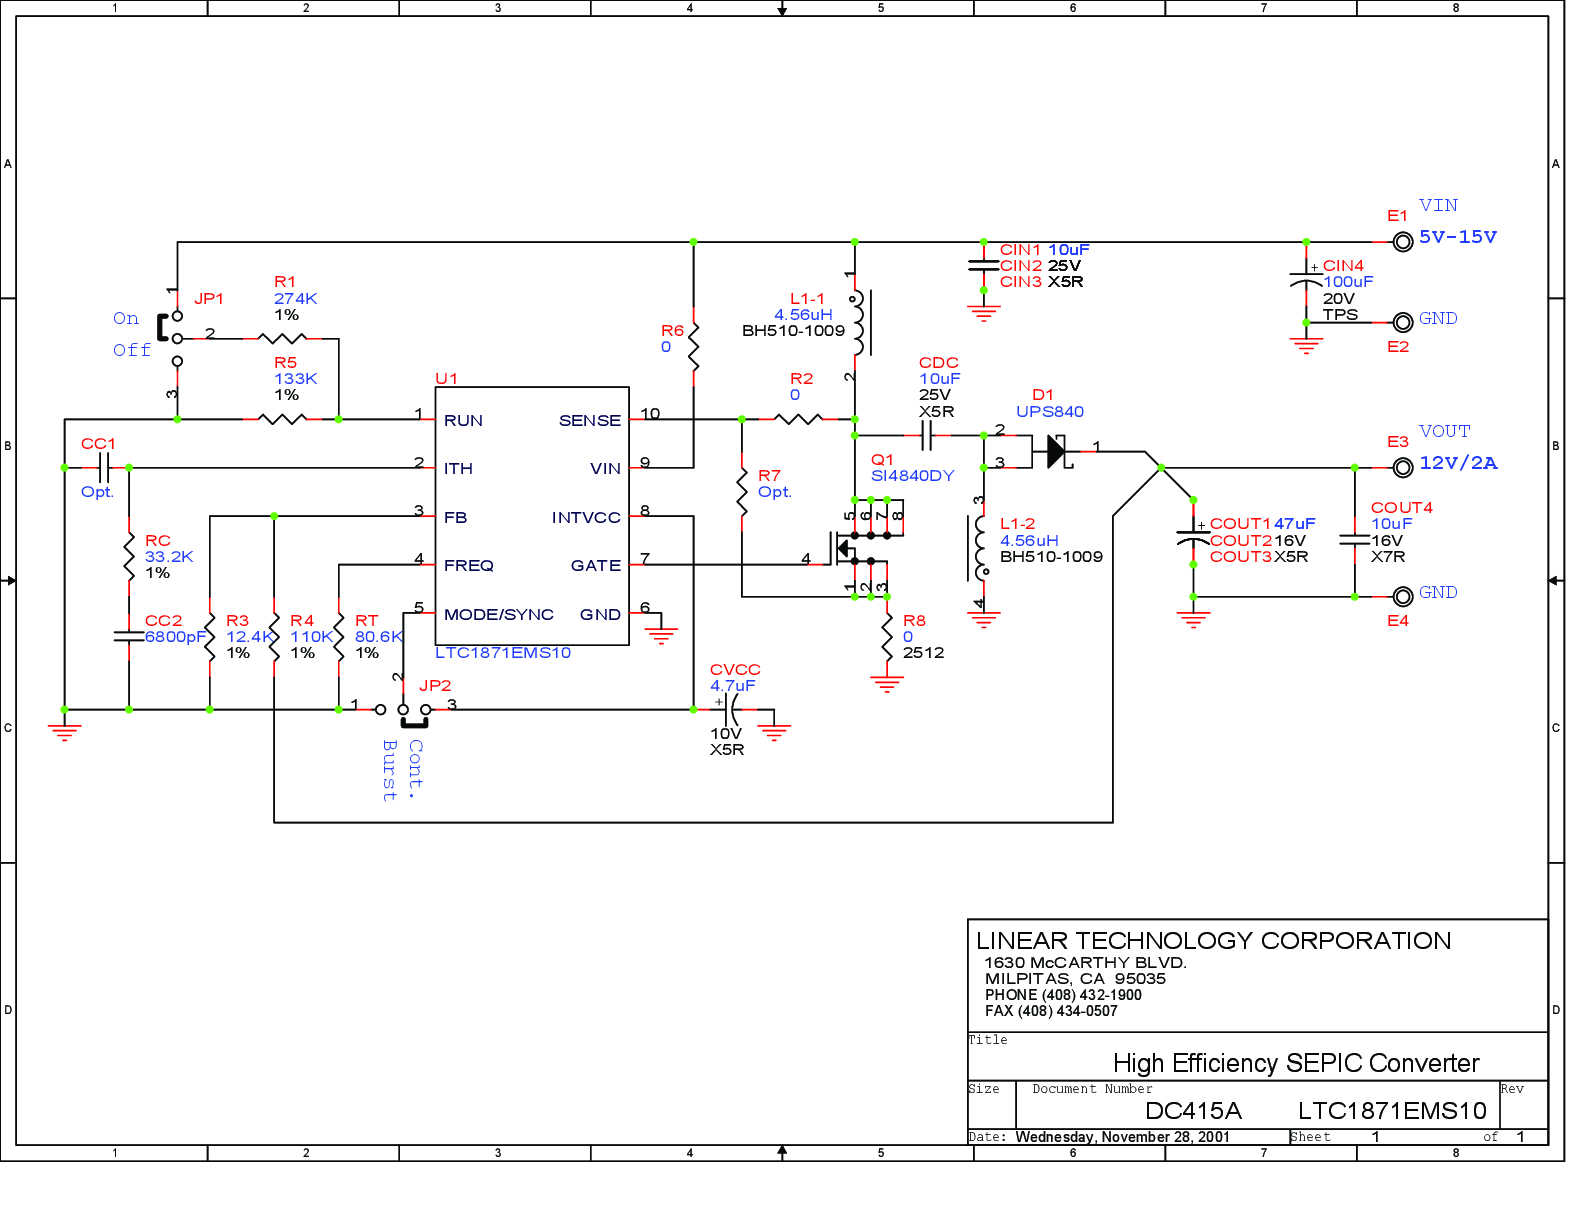The image size is (1584, 1224).
Task: Click the R1 274K resistor symbol
Action: click(282, 338)
